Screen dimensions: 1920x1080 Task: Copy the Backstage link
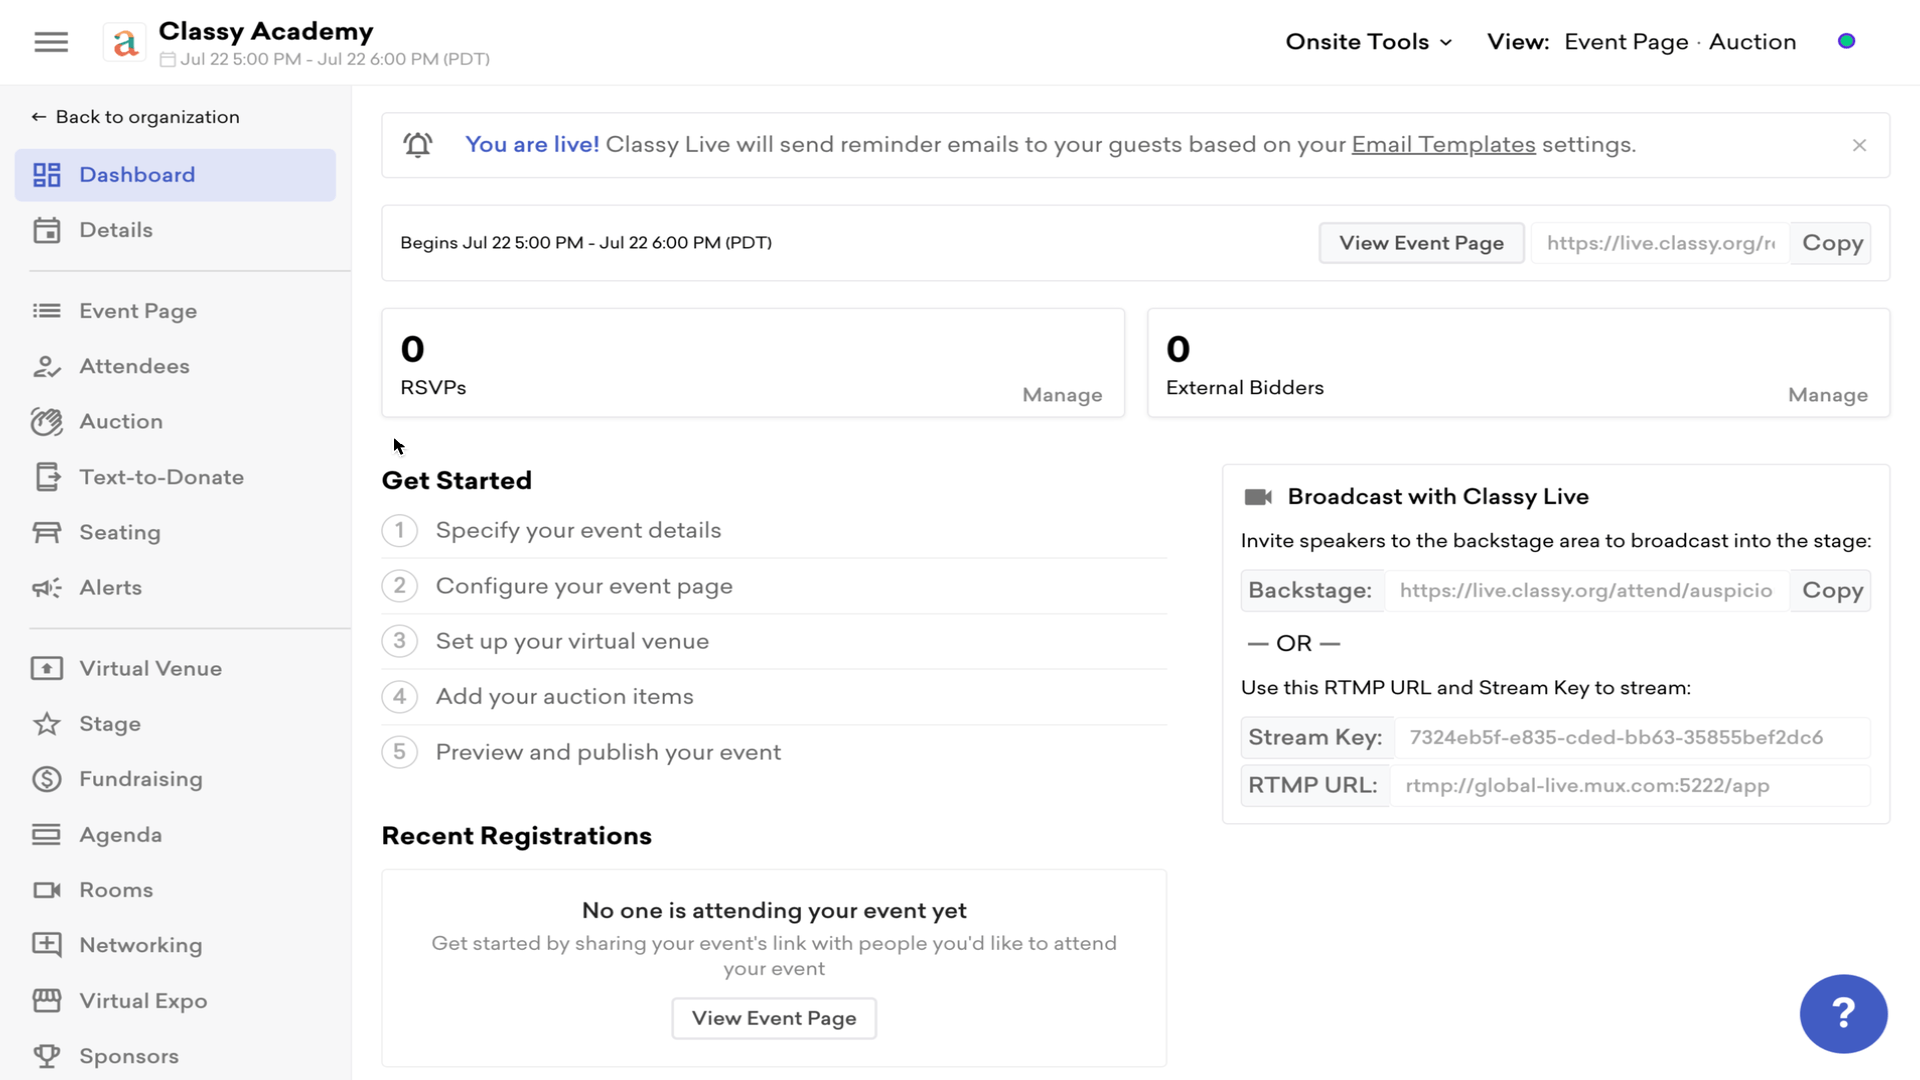coord(1831,591)
